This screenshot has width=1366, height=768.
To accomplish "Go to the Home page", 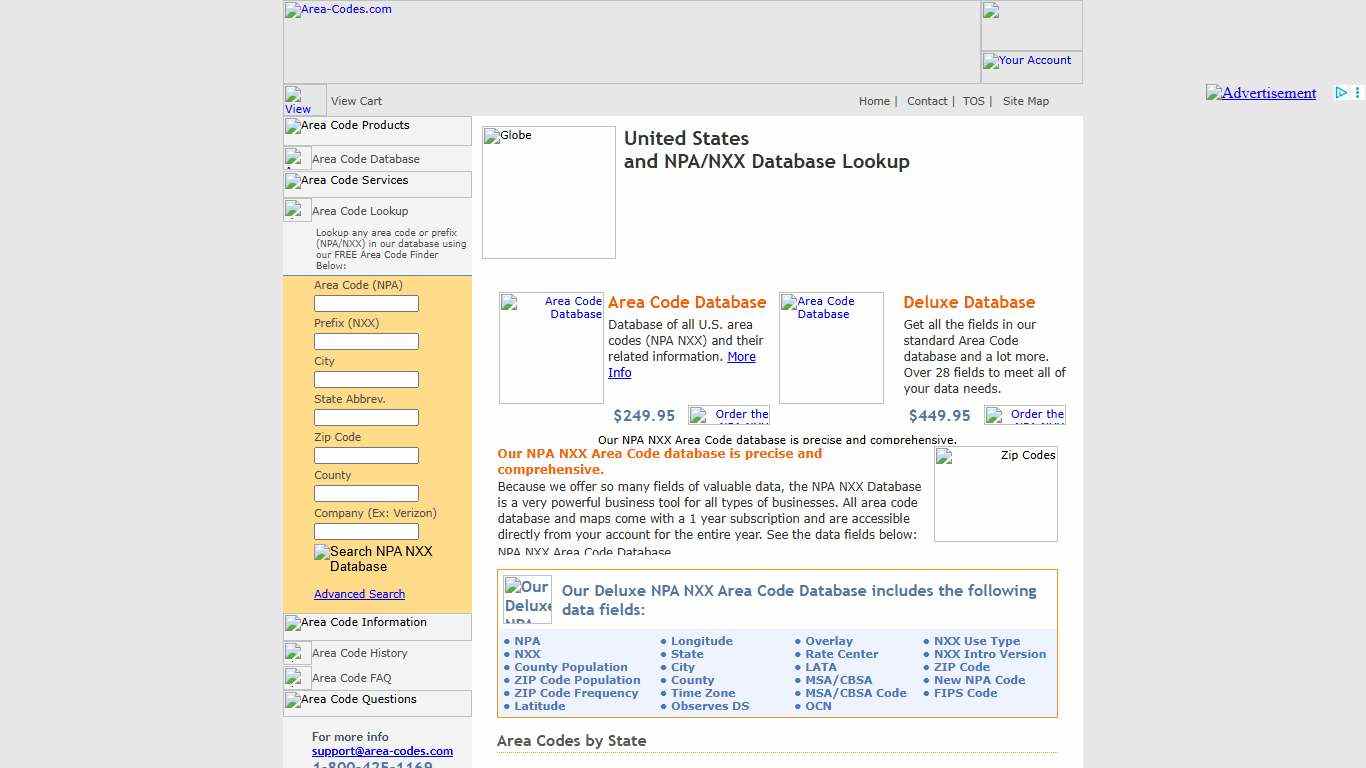I will pyautogui.click(x=874, y=100).
